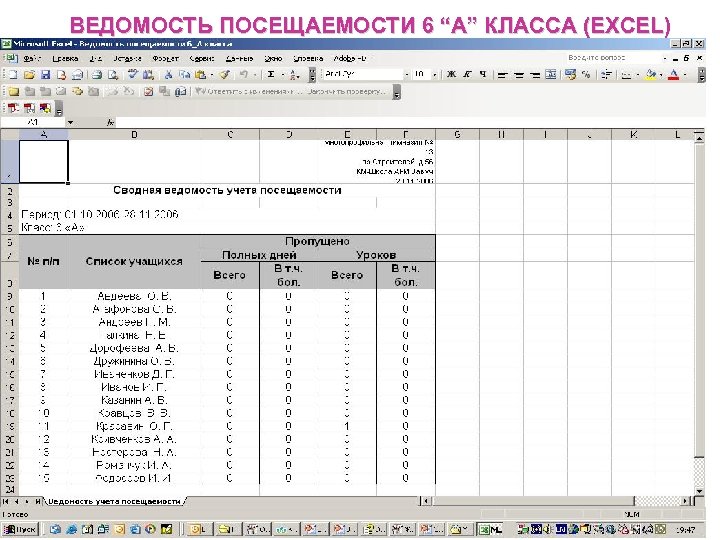Screen dimensions: 720x540
Task: Open the Сервис menu
Action: tap(202, 58)
